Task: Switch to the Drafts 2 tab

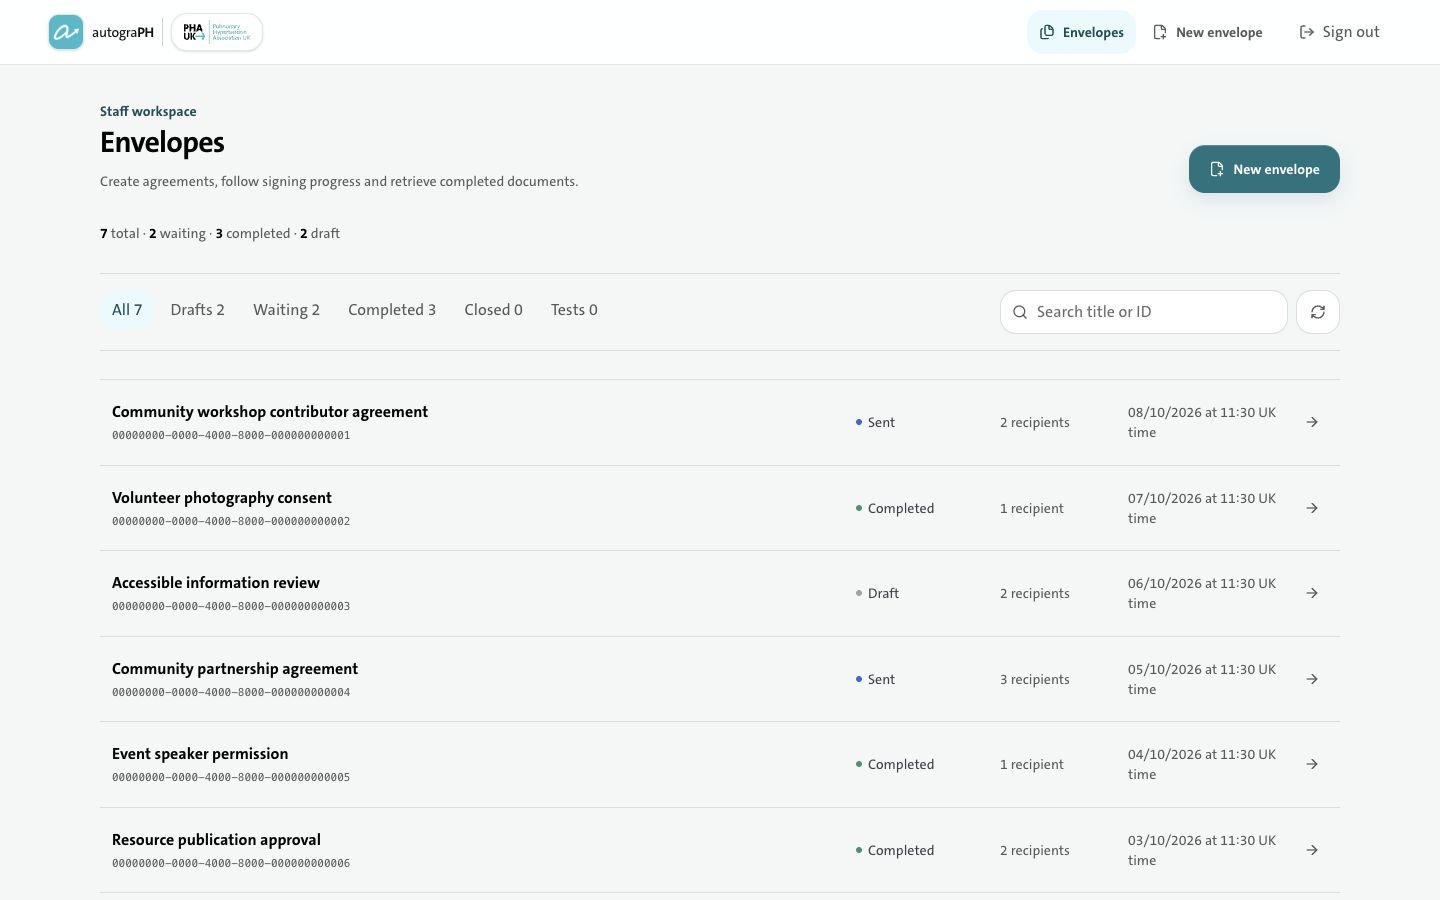Action: (198, 310)
